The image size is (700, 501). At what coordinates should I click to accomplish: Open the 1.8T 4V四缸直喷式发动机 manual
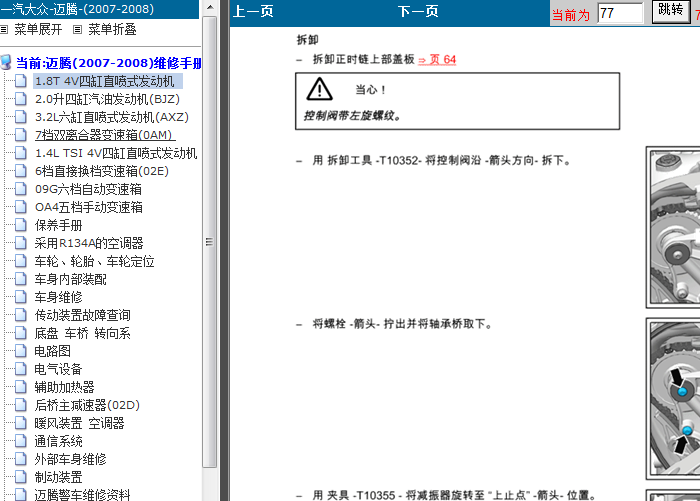(x=104, y=81)
